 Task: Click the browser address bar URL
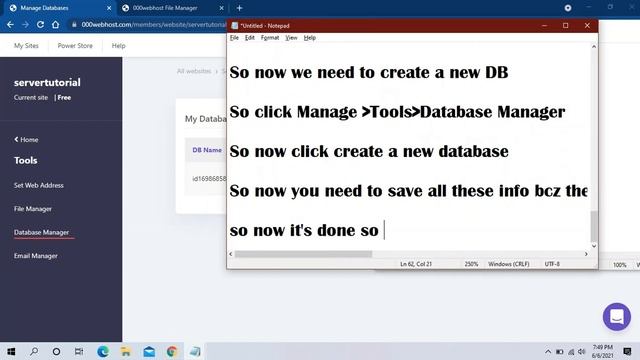pyautogui.click(x=153, y=24)
